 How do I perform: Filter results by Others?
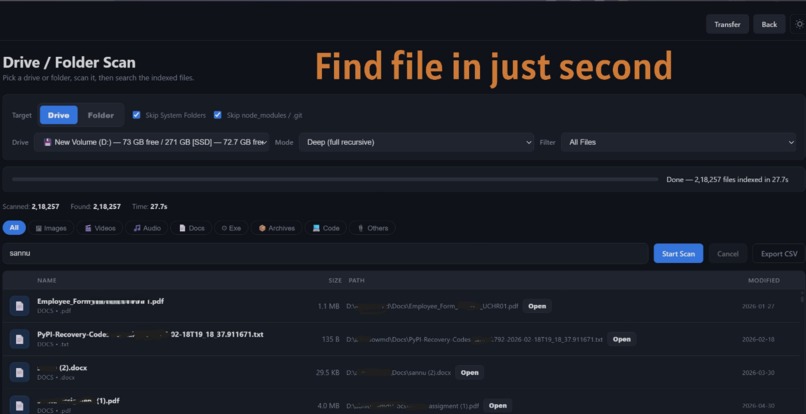click(372, 228)
